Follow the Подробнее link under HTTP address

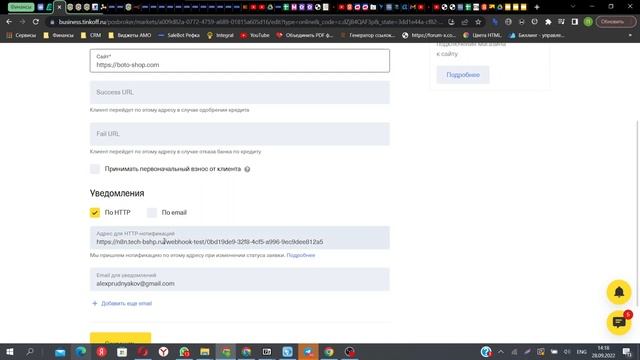pos(301,255)
